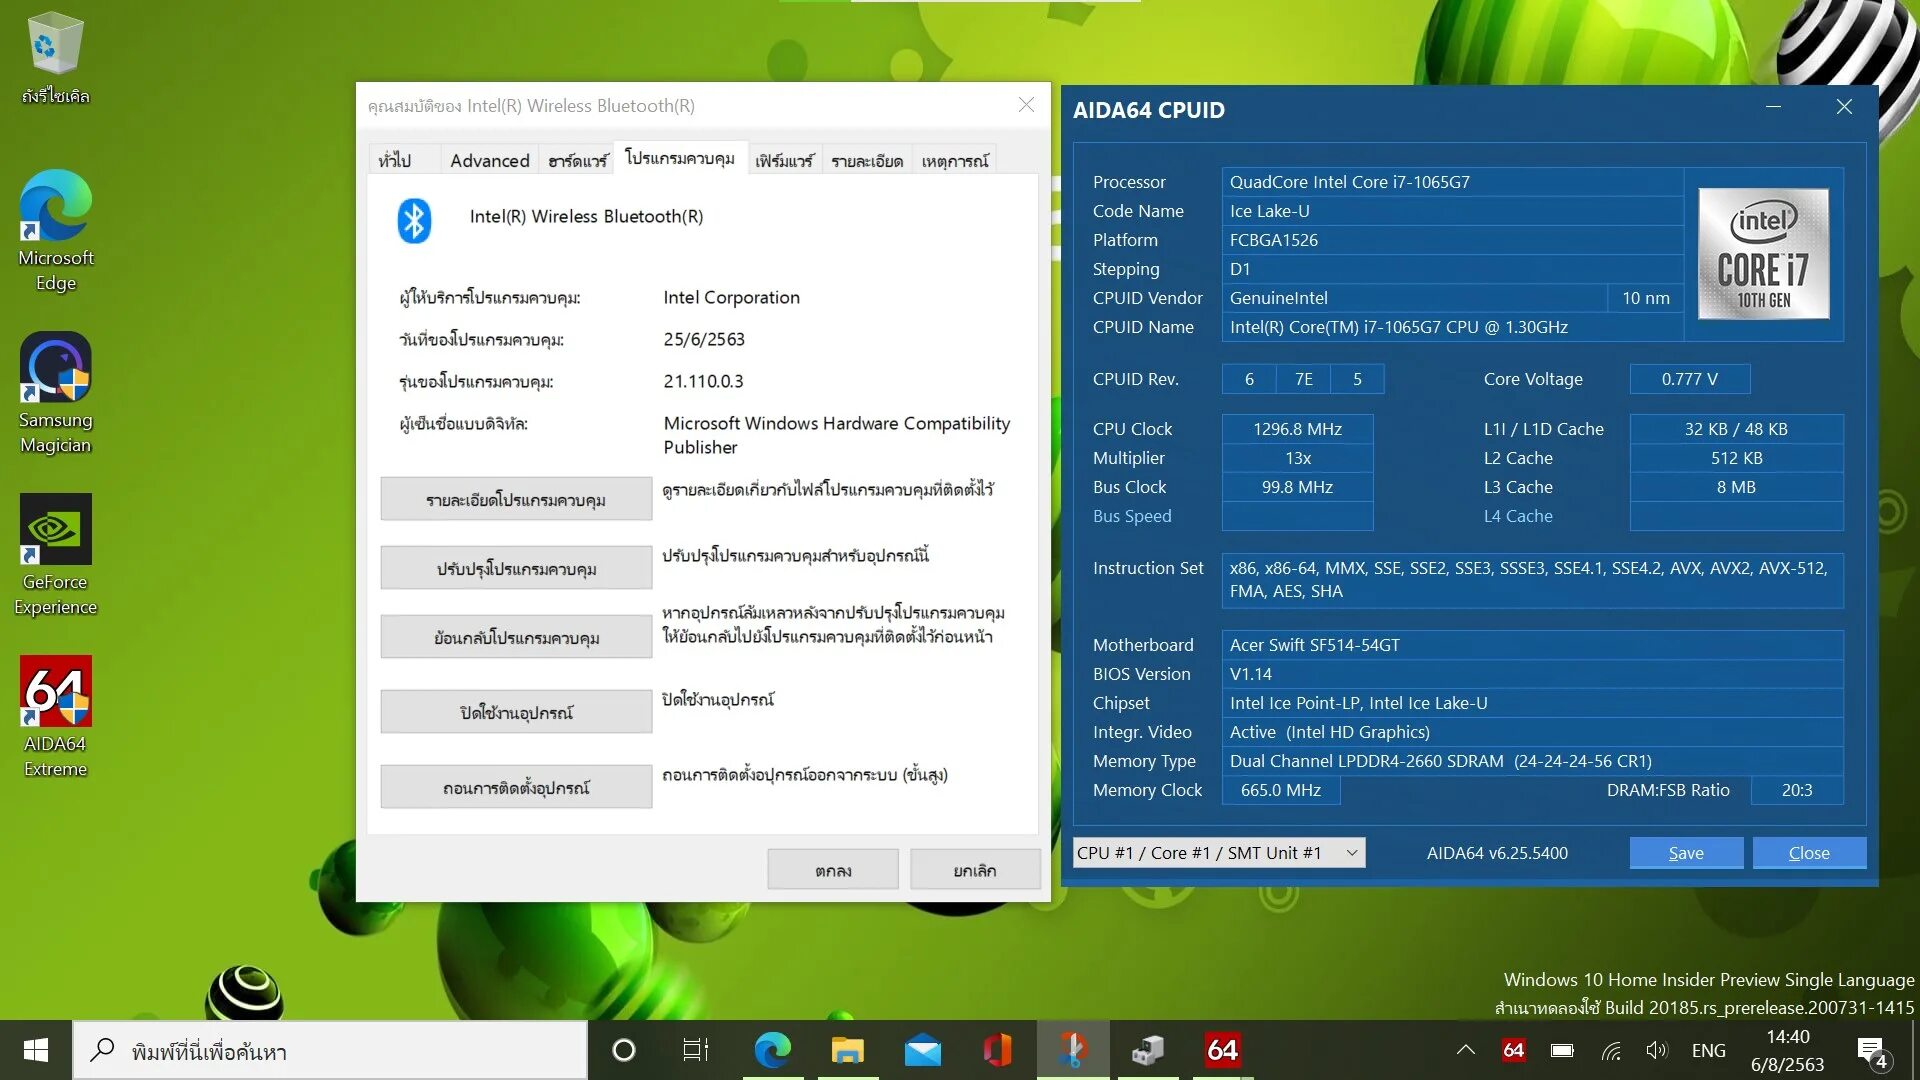
Task: Switch to the รายละเอียด tab
Action: (867, 160)
